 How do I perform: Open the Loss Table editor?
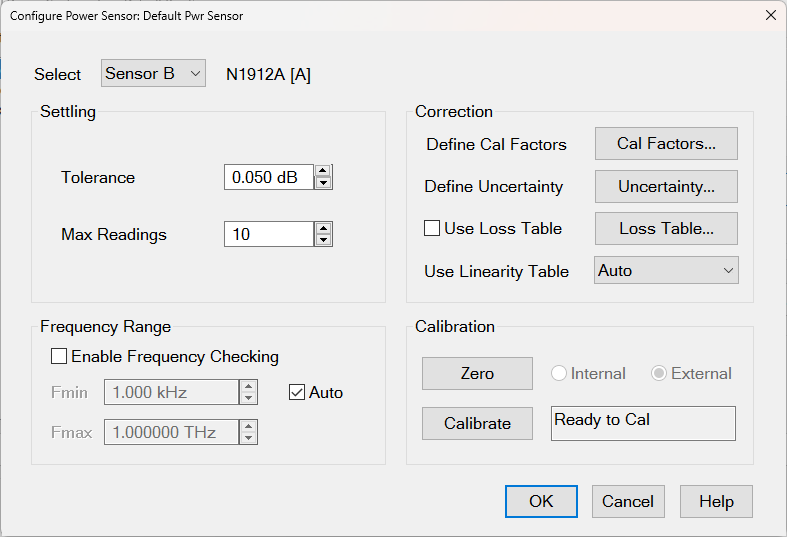coord(666,228)
